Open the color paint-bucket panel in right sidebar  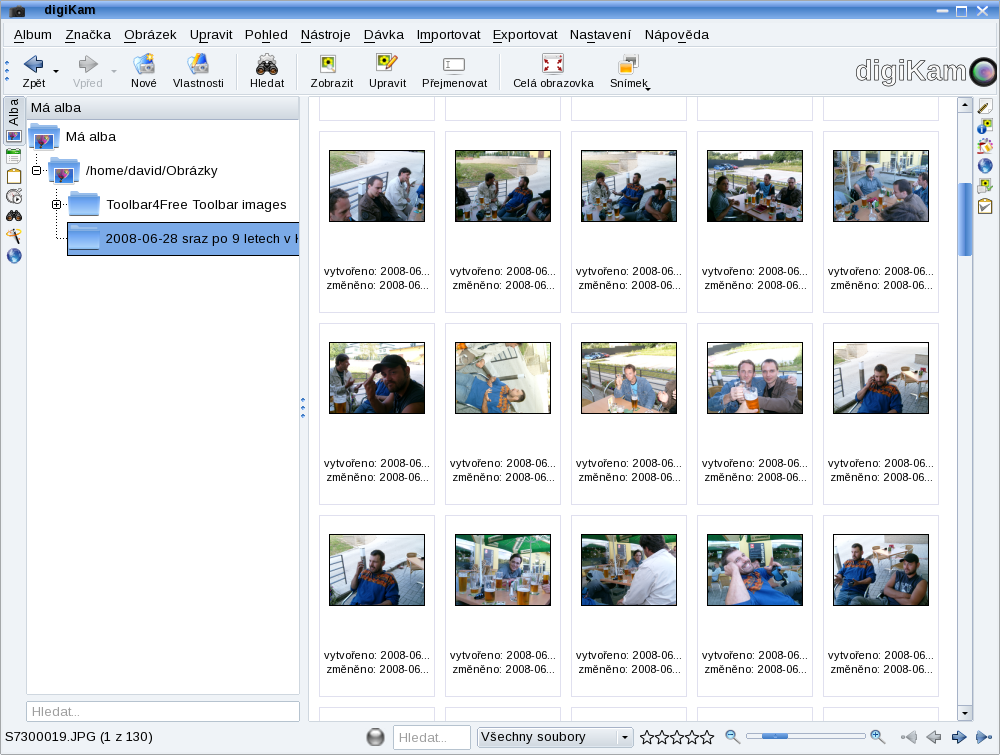click(985, 146)
